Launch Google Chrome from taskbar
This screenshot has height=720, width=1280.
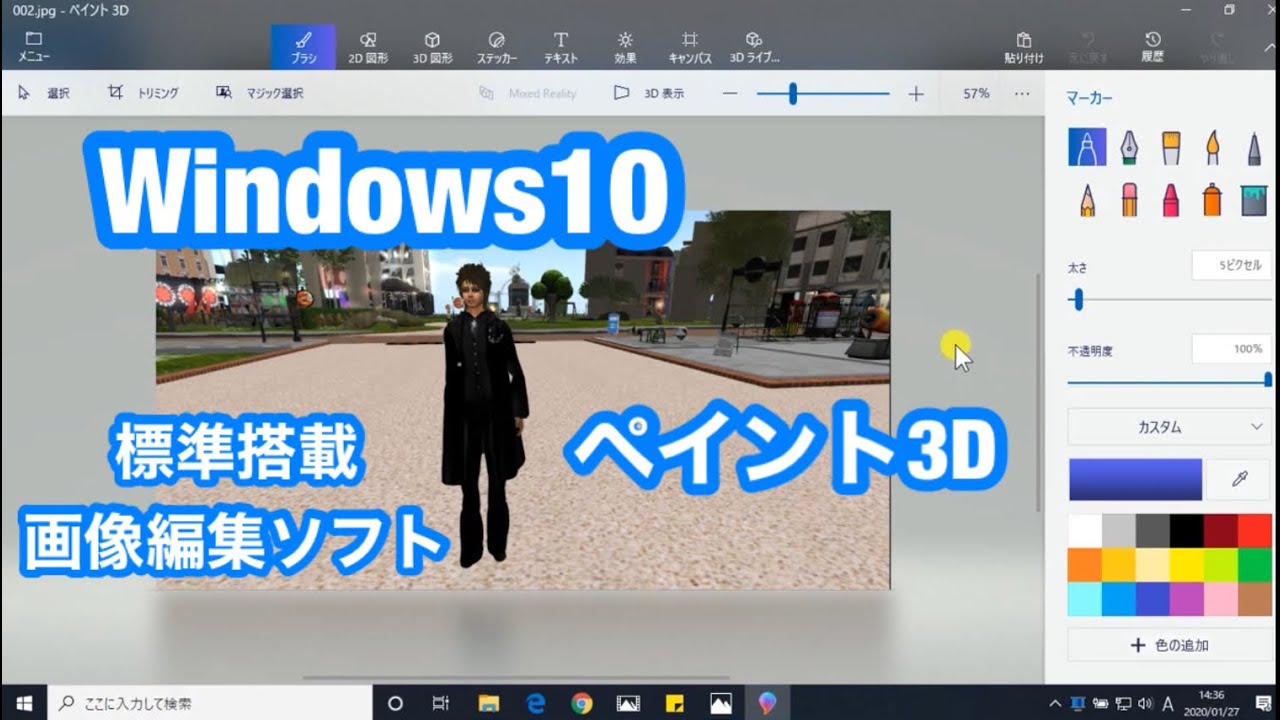581,703
